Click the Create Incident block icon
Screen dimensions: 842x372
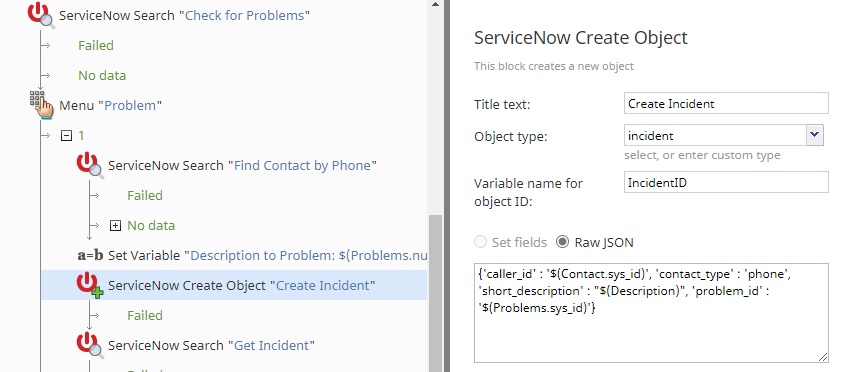tap(90, 285)
